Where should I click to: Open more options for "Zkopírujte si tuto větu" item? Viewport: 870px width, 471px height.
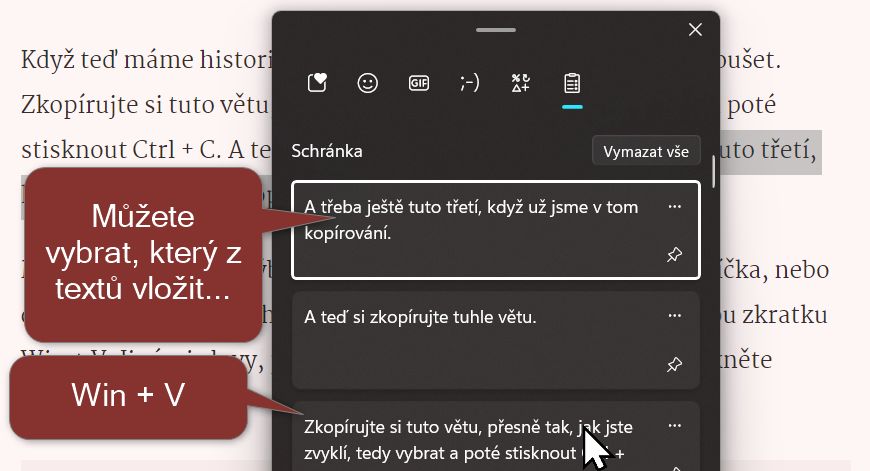675,426
